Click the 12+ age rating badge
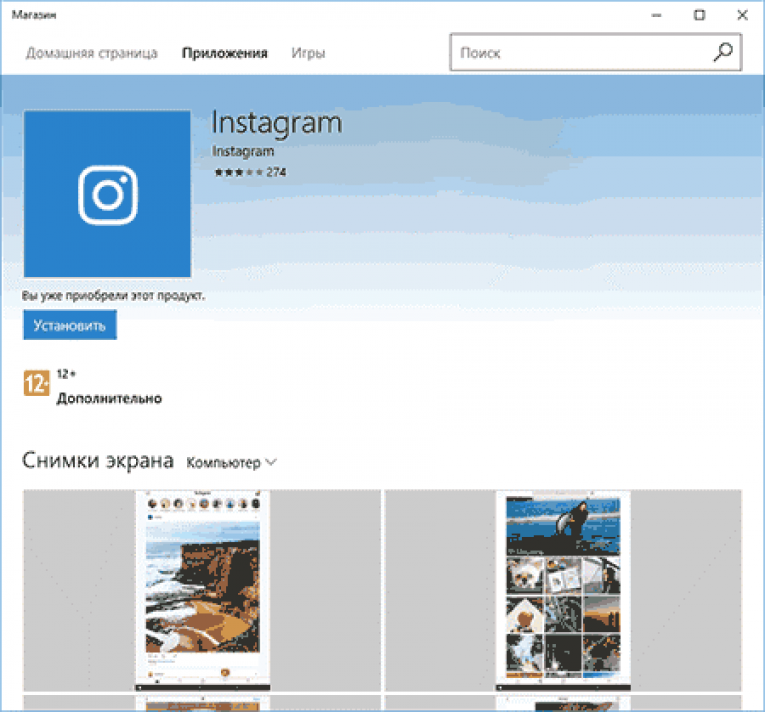 tap(36, 383)
